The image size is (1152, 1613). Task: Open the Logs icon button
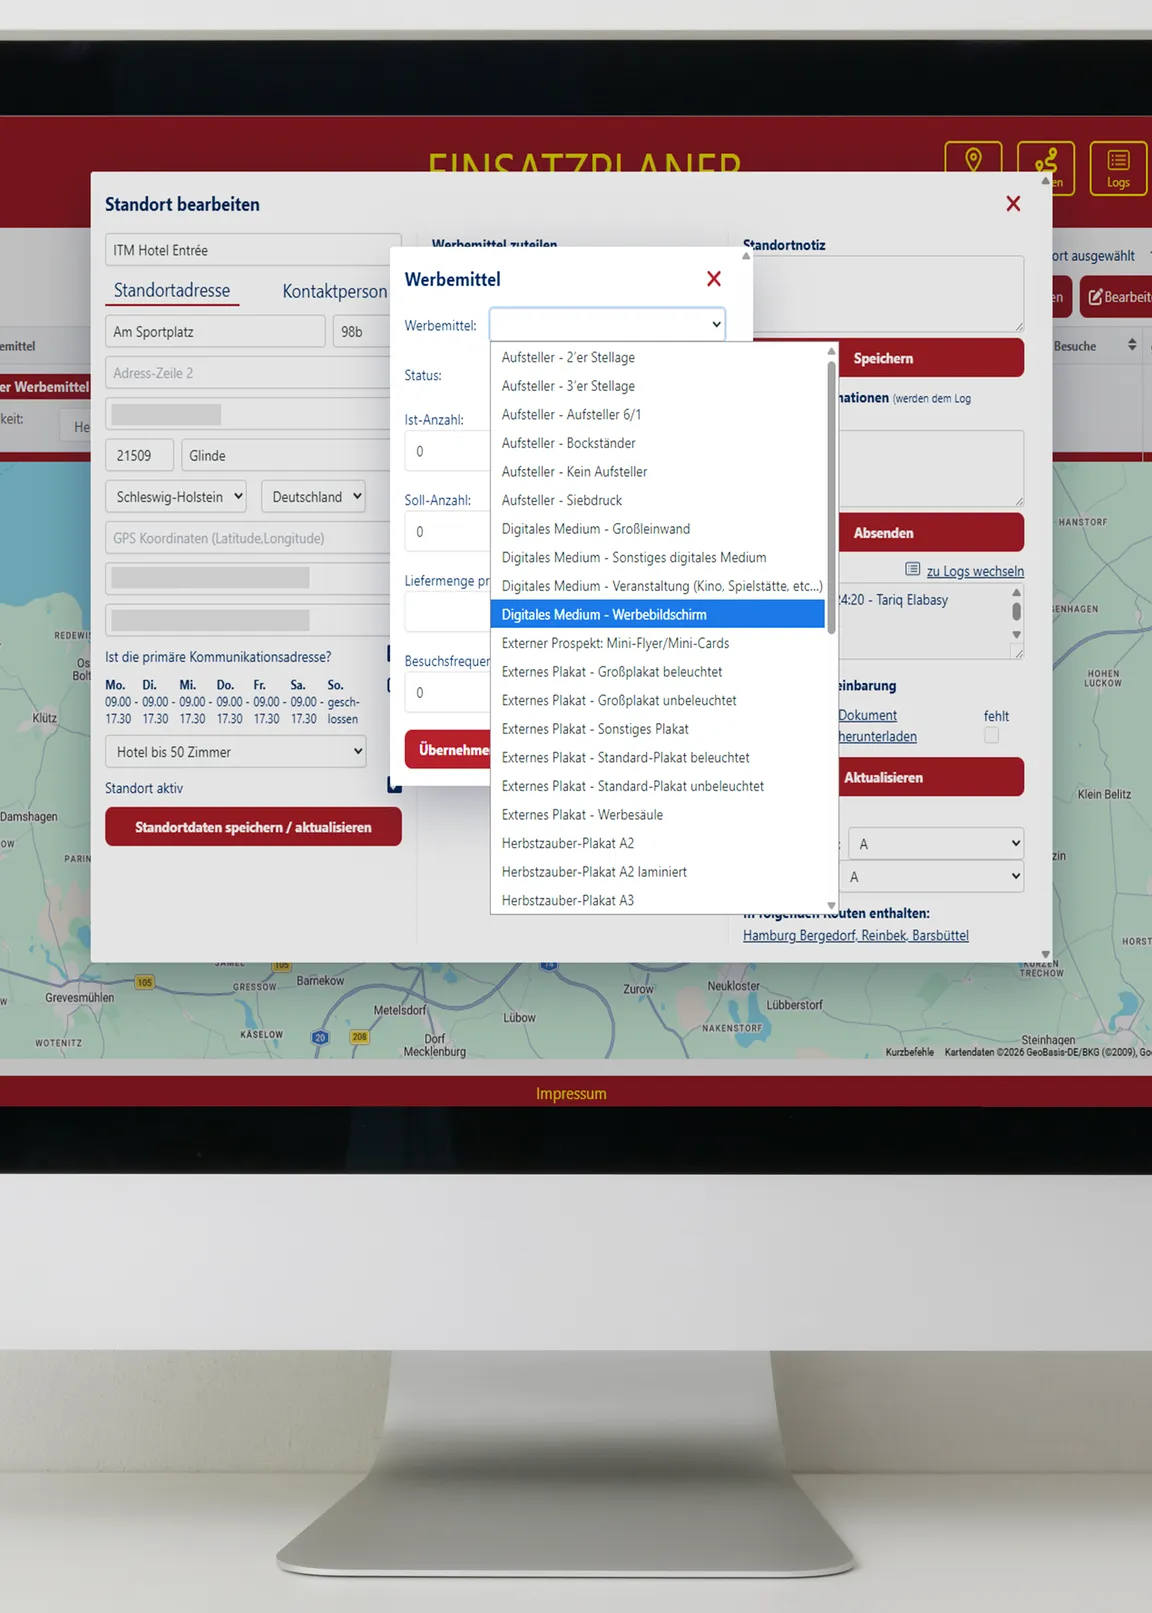point(1117,167)
